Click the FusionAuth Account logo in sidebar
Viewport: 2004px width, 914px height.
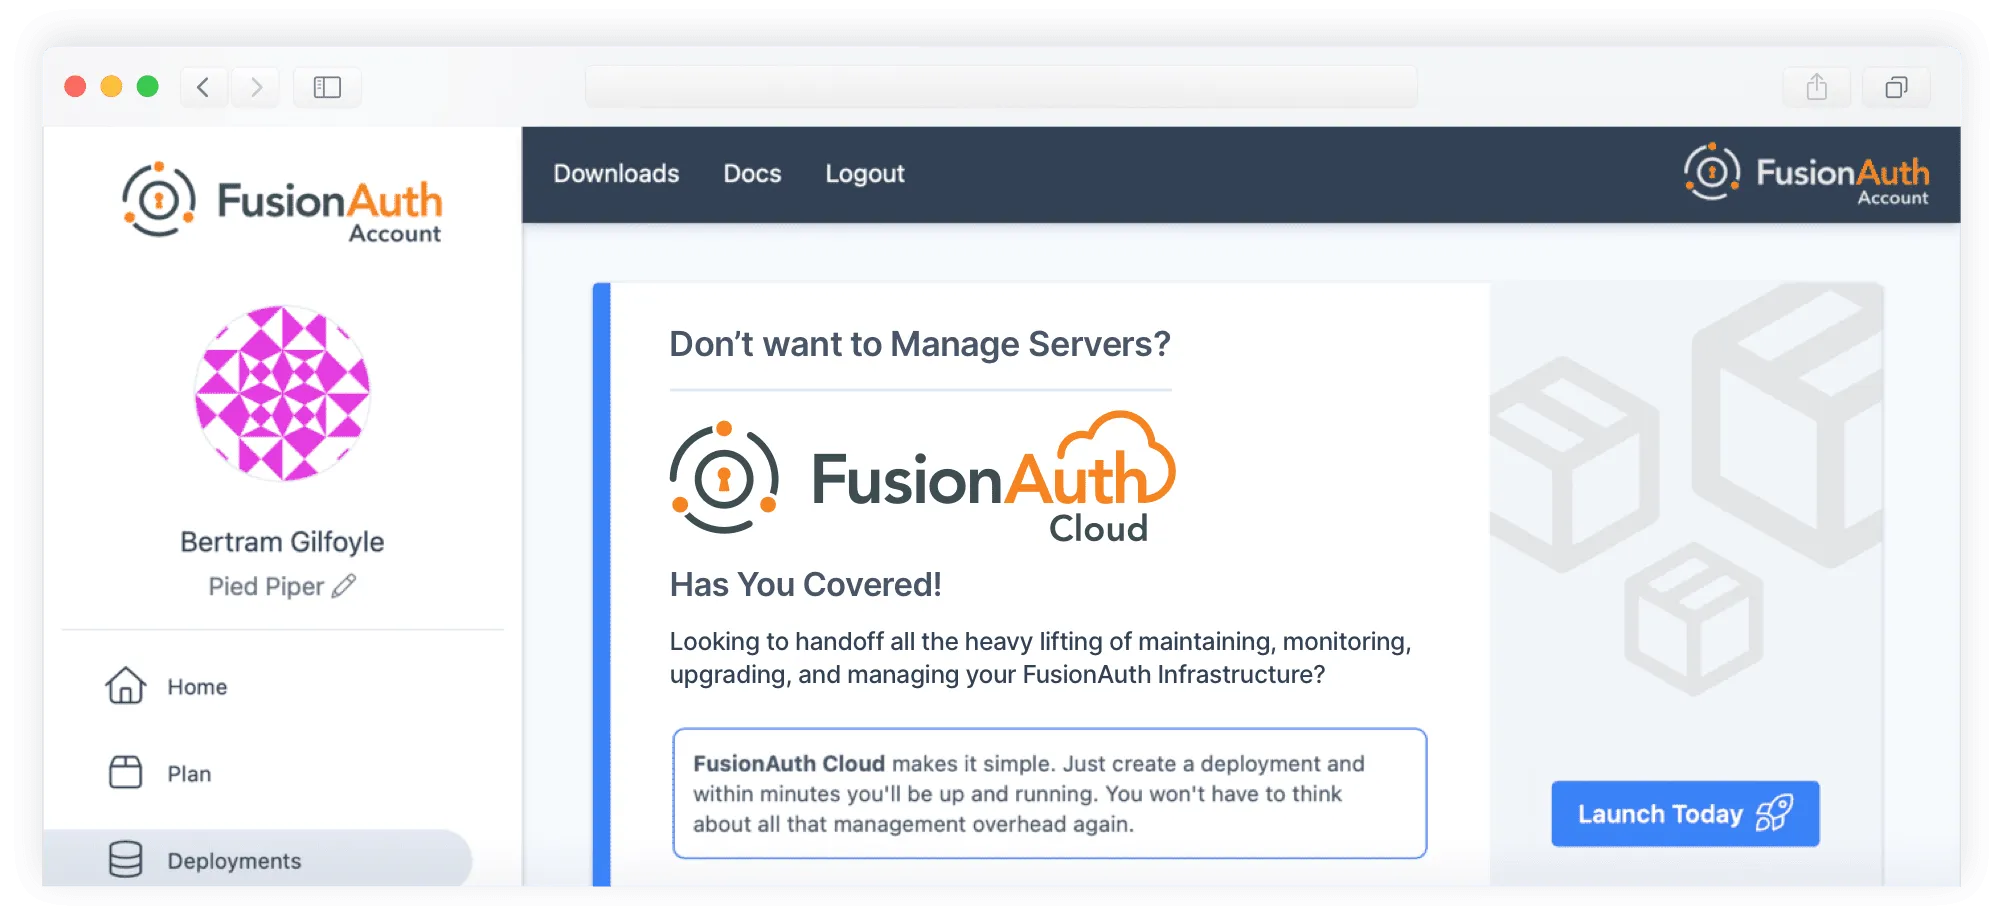point(282,203)
